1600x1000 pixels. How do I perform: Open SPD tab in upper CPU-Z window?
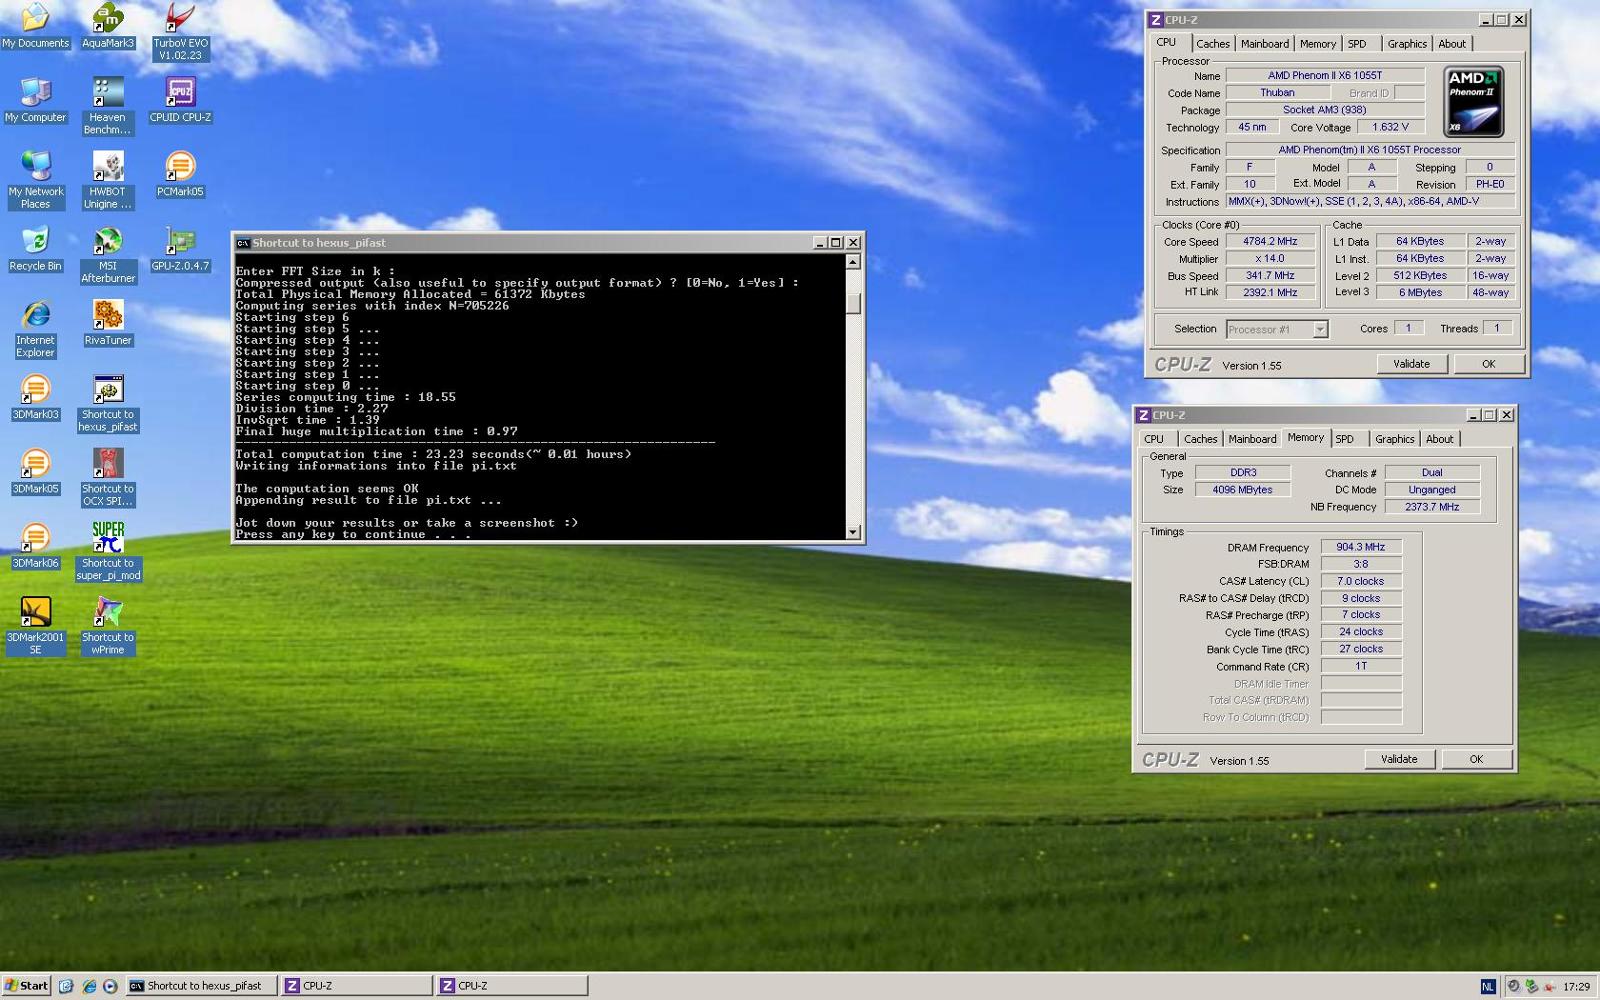(x=1357, y=44)
